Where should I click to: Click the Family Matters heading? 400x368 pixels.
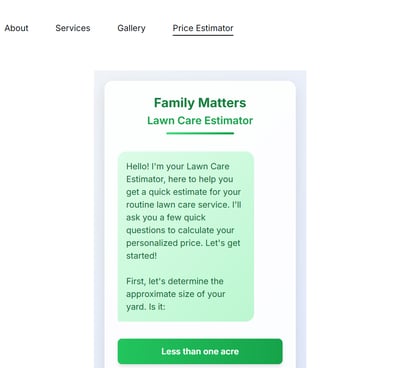click(x=200, y=103)
